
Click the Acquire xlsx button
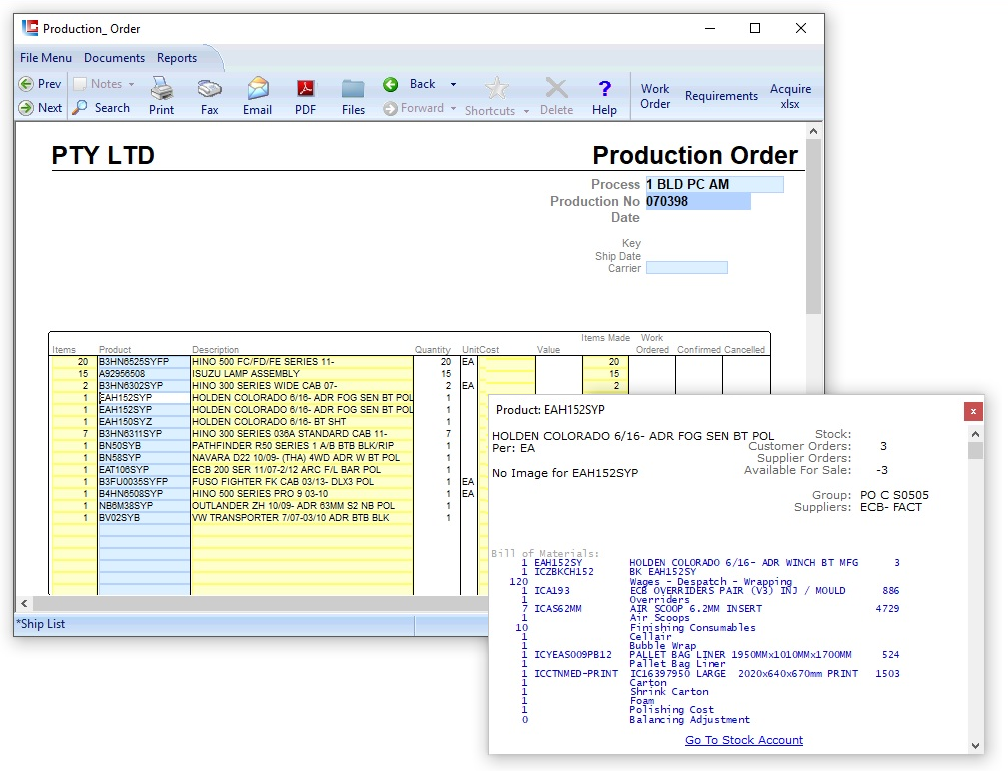(790, 96)
